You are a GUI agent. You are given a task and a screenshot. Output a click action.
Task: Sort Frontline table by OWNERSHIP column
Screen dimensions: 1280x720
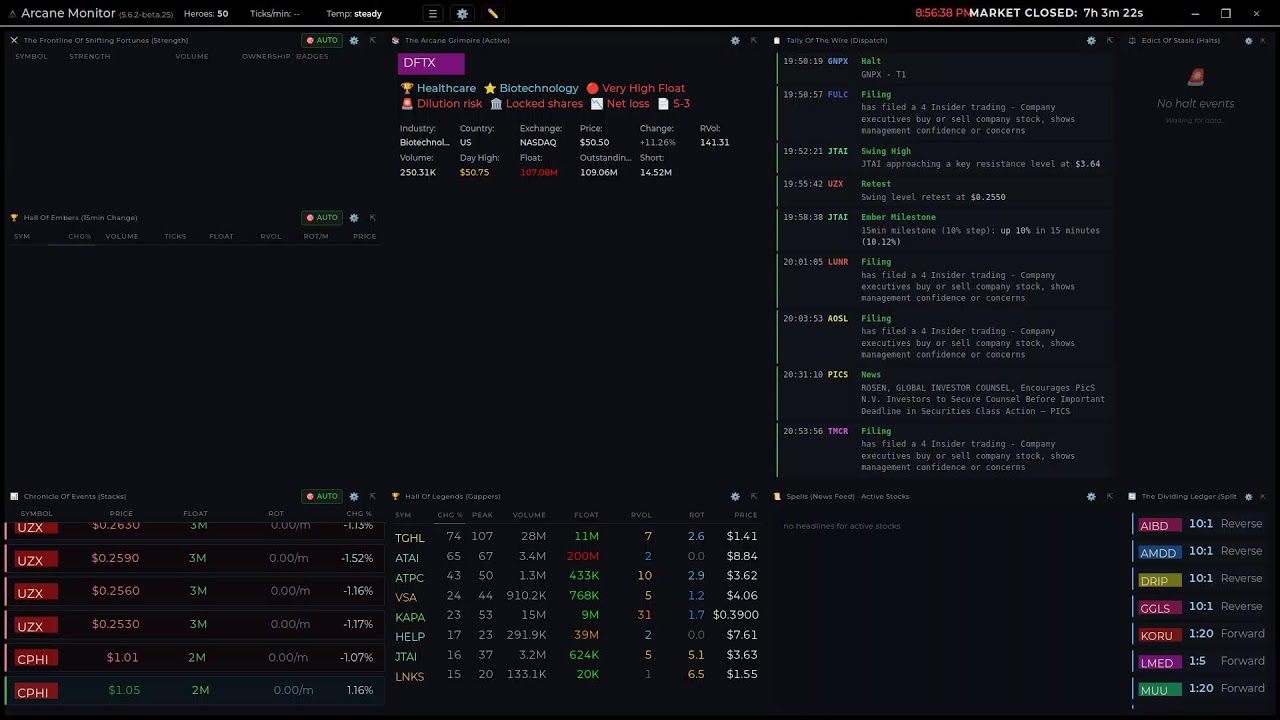(x=266, y=56)
